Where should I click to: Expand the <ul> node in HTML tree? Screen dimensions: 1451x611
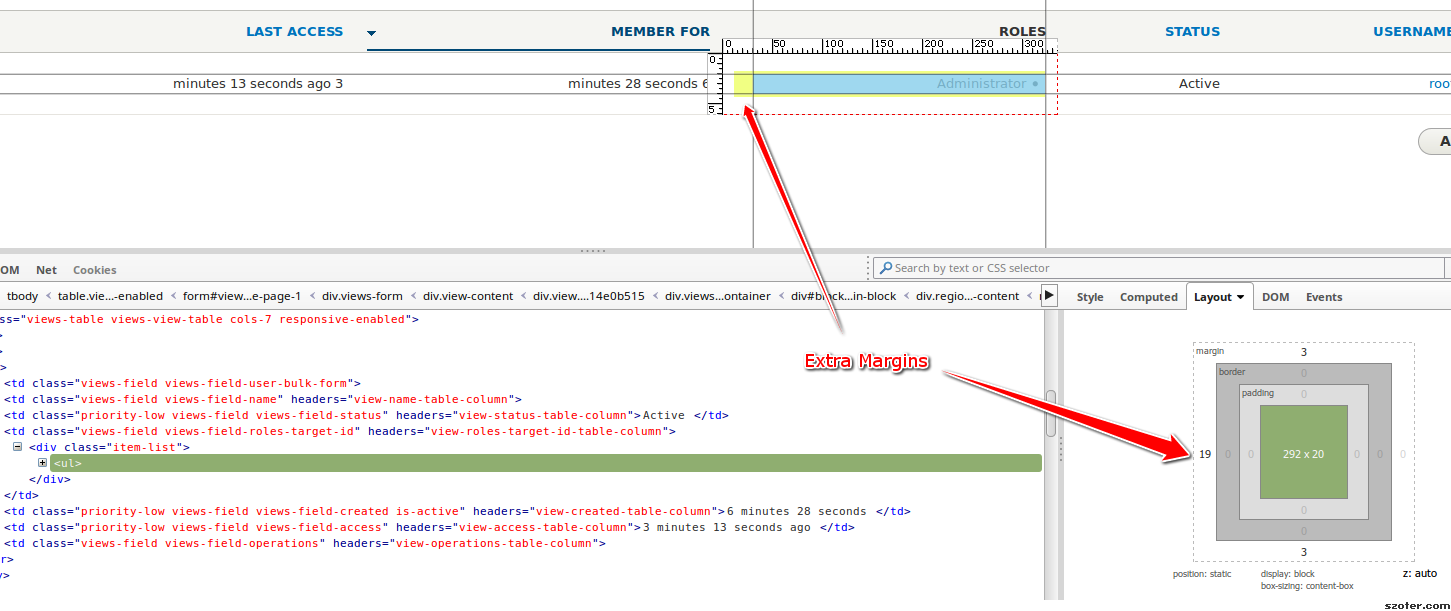coord(43,463)
